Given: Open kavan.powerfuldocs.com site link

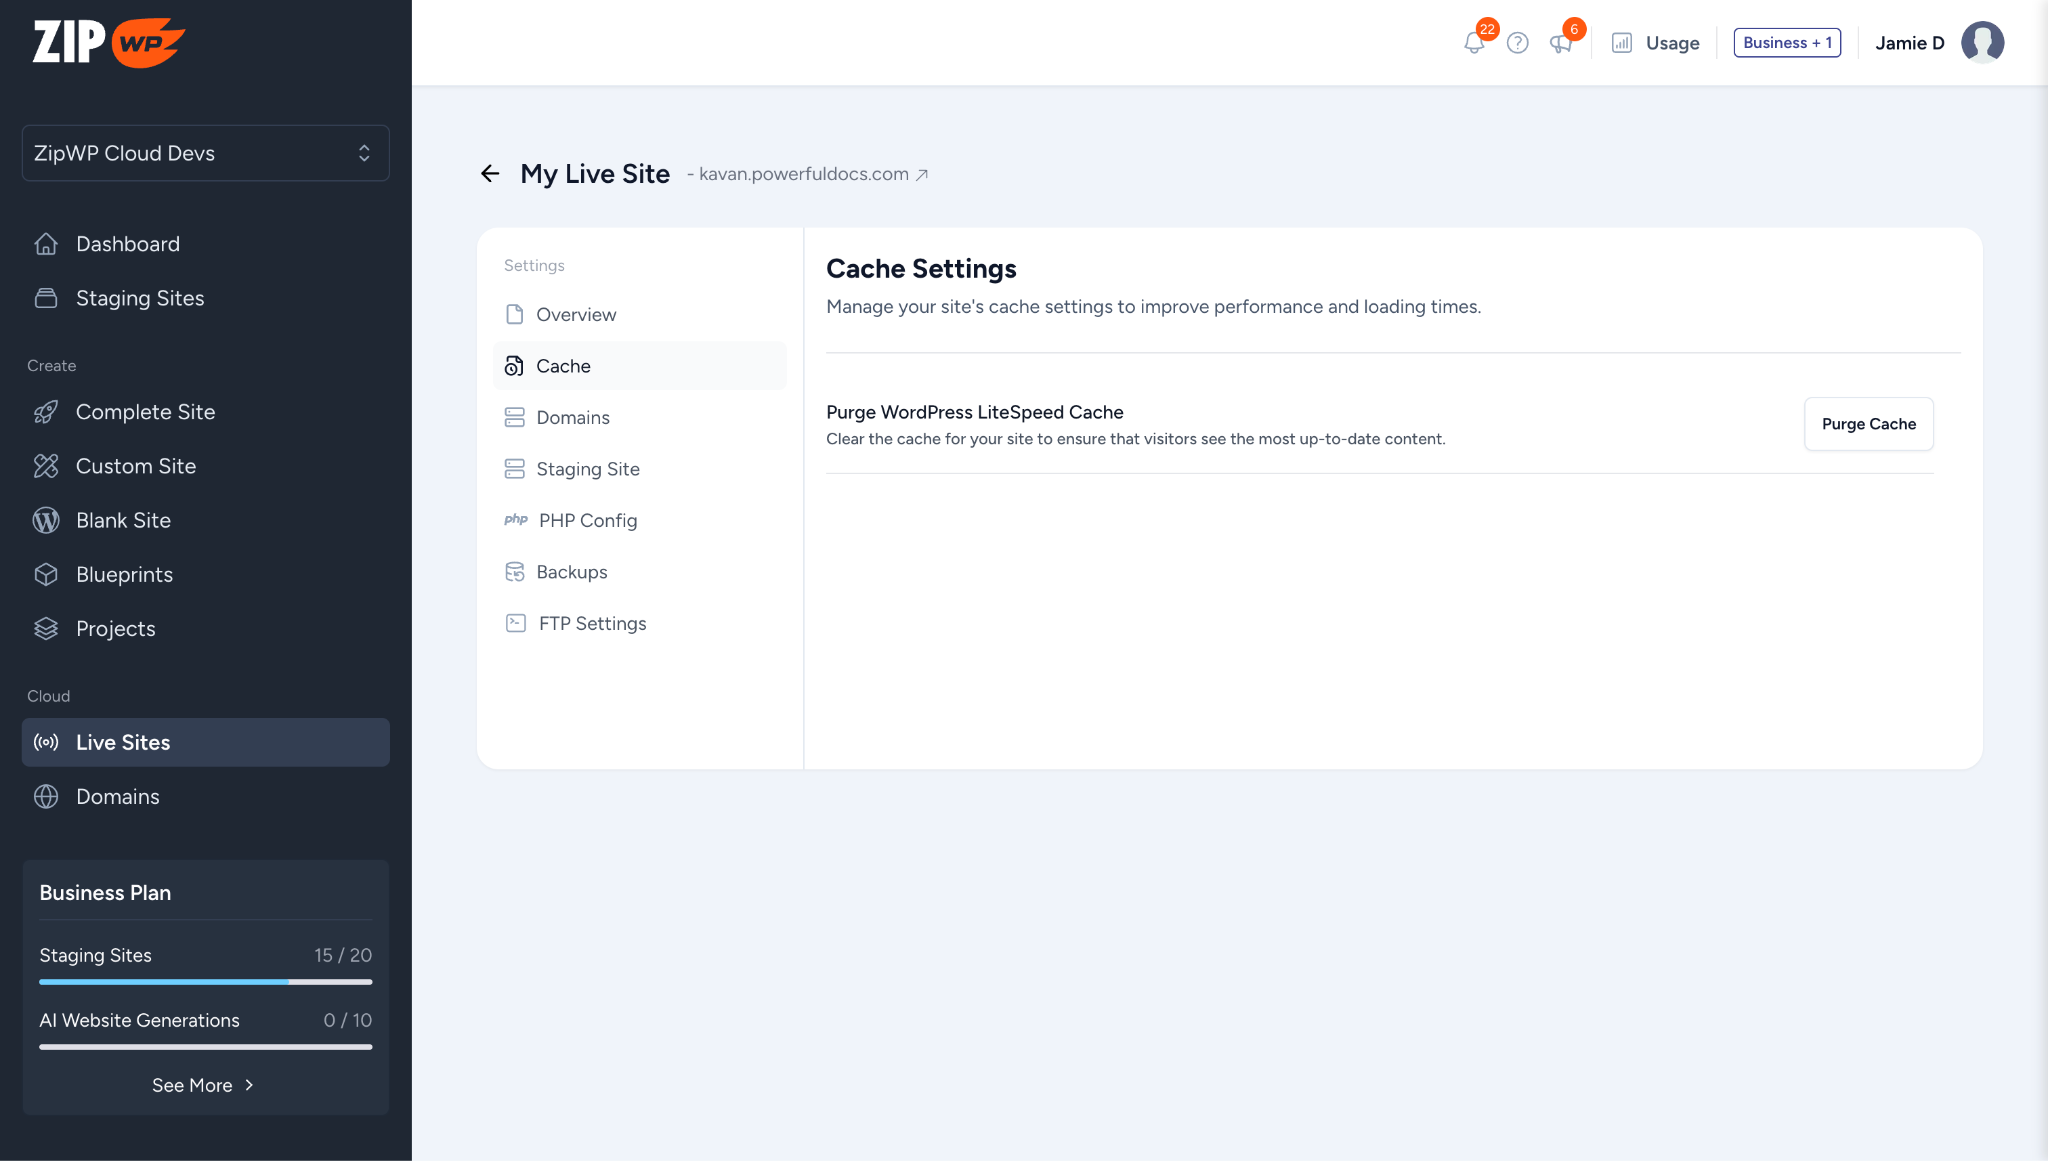Looking at the screenshot, I should (803, 174).
